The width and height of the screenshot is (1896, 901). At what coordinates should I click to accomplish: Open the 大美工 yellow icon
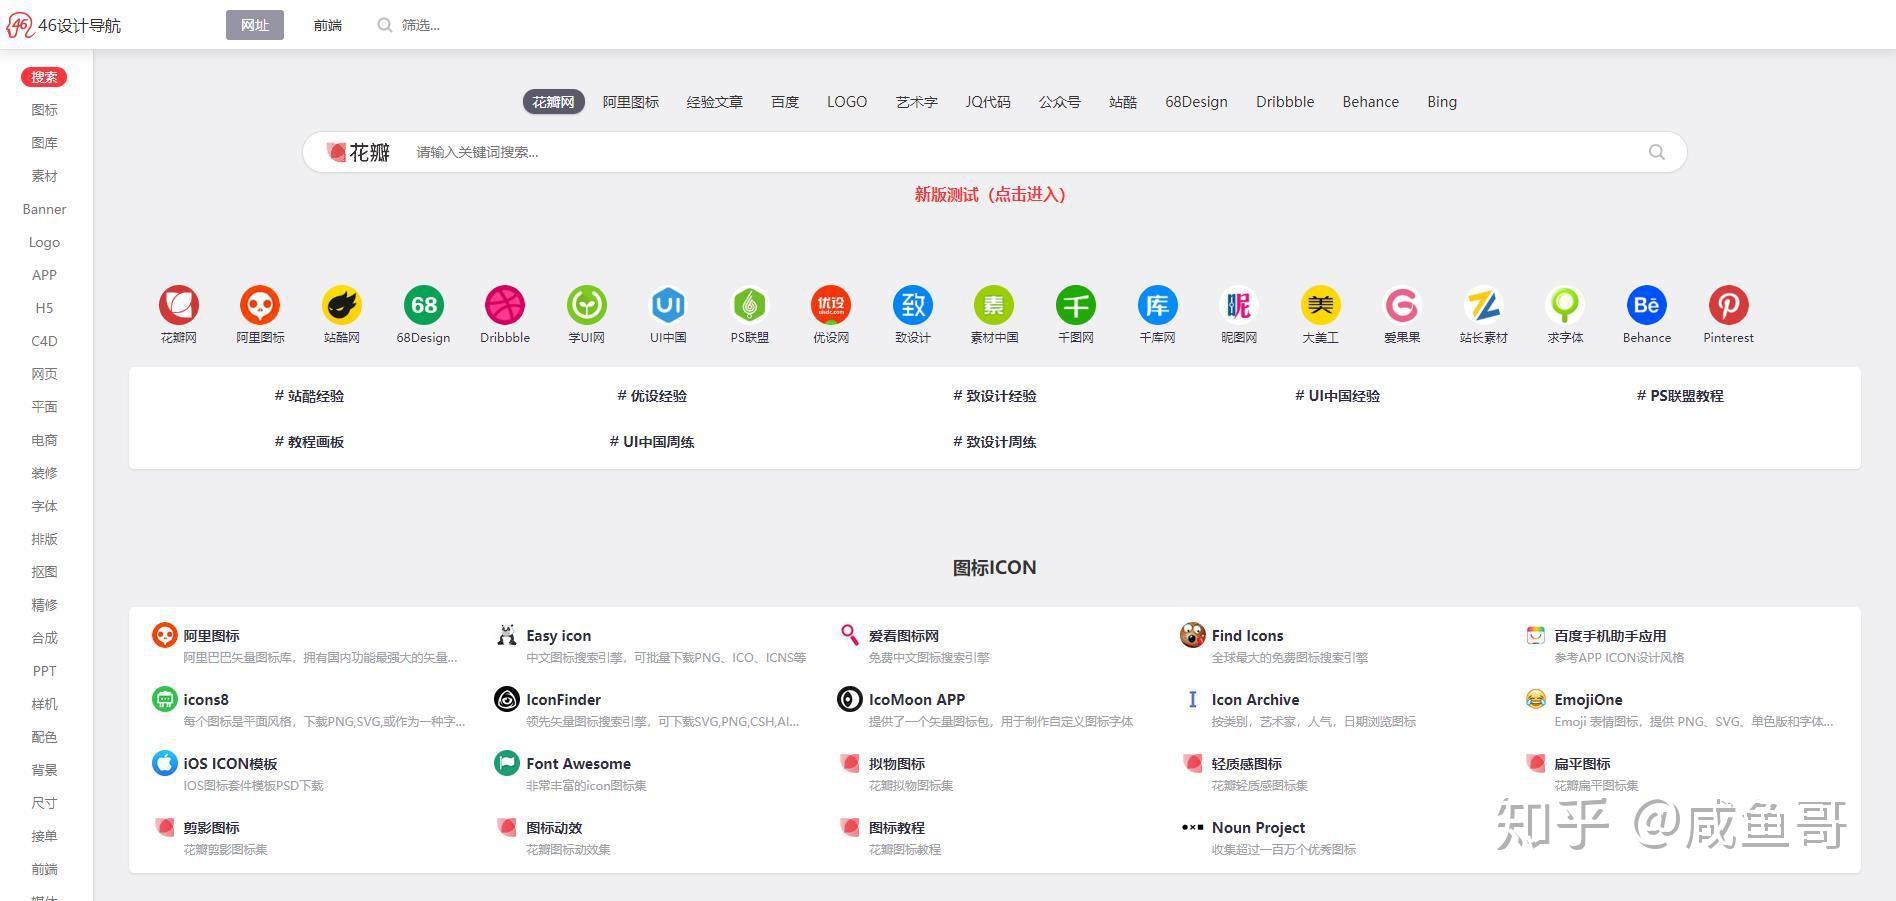[1321, 305]
